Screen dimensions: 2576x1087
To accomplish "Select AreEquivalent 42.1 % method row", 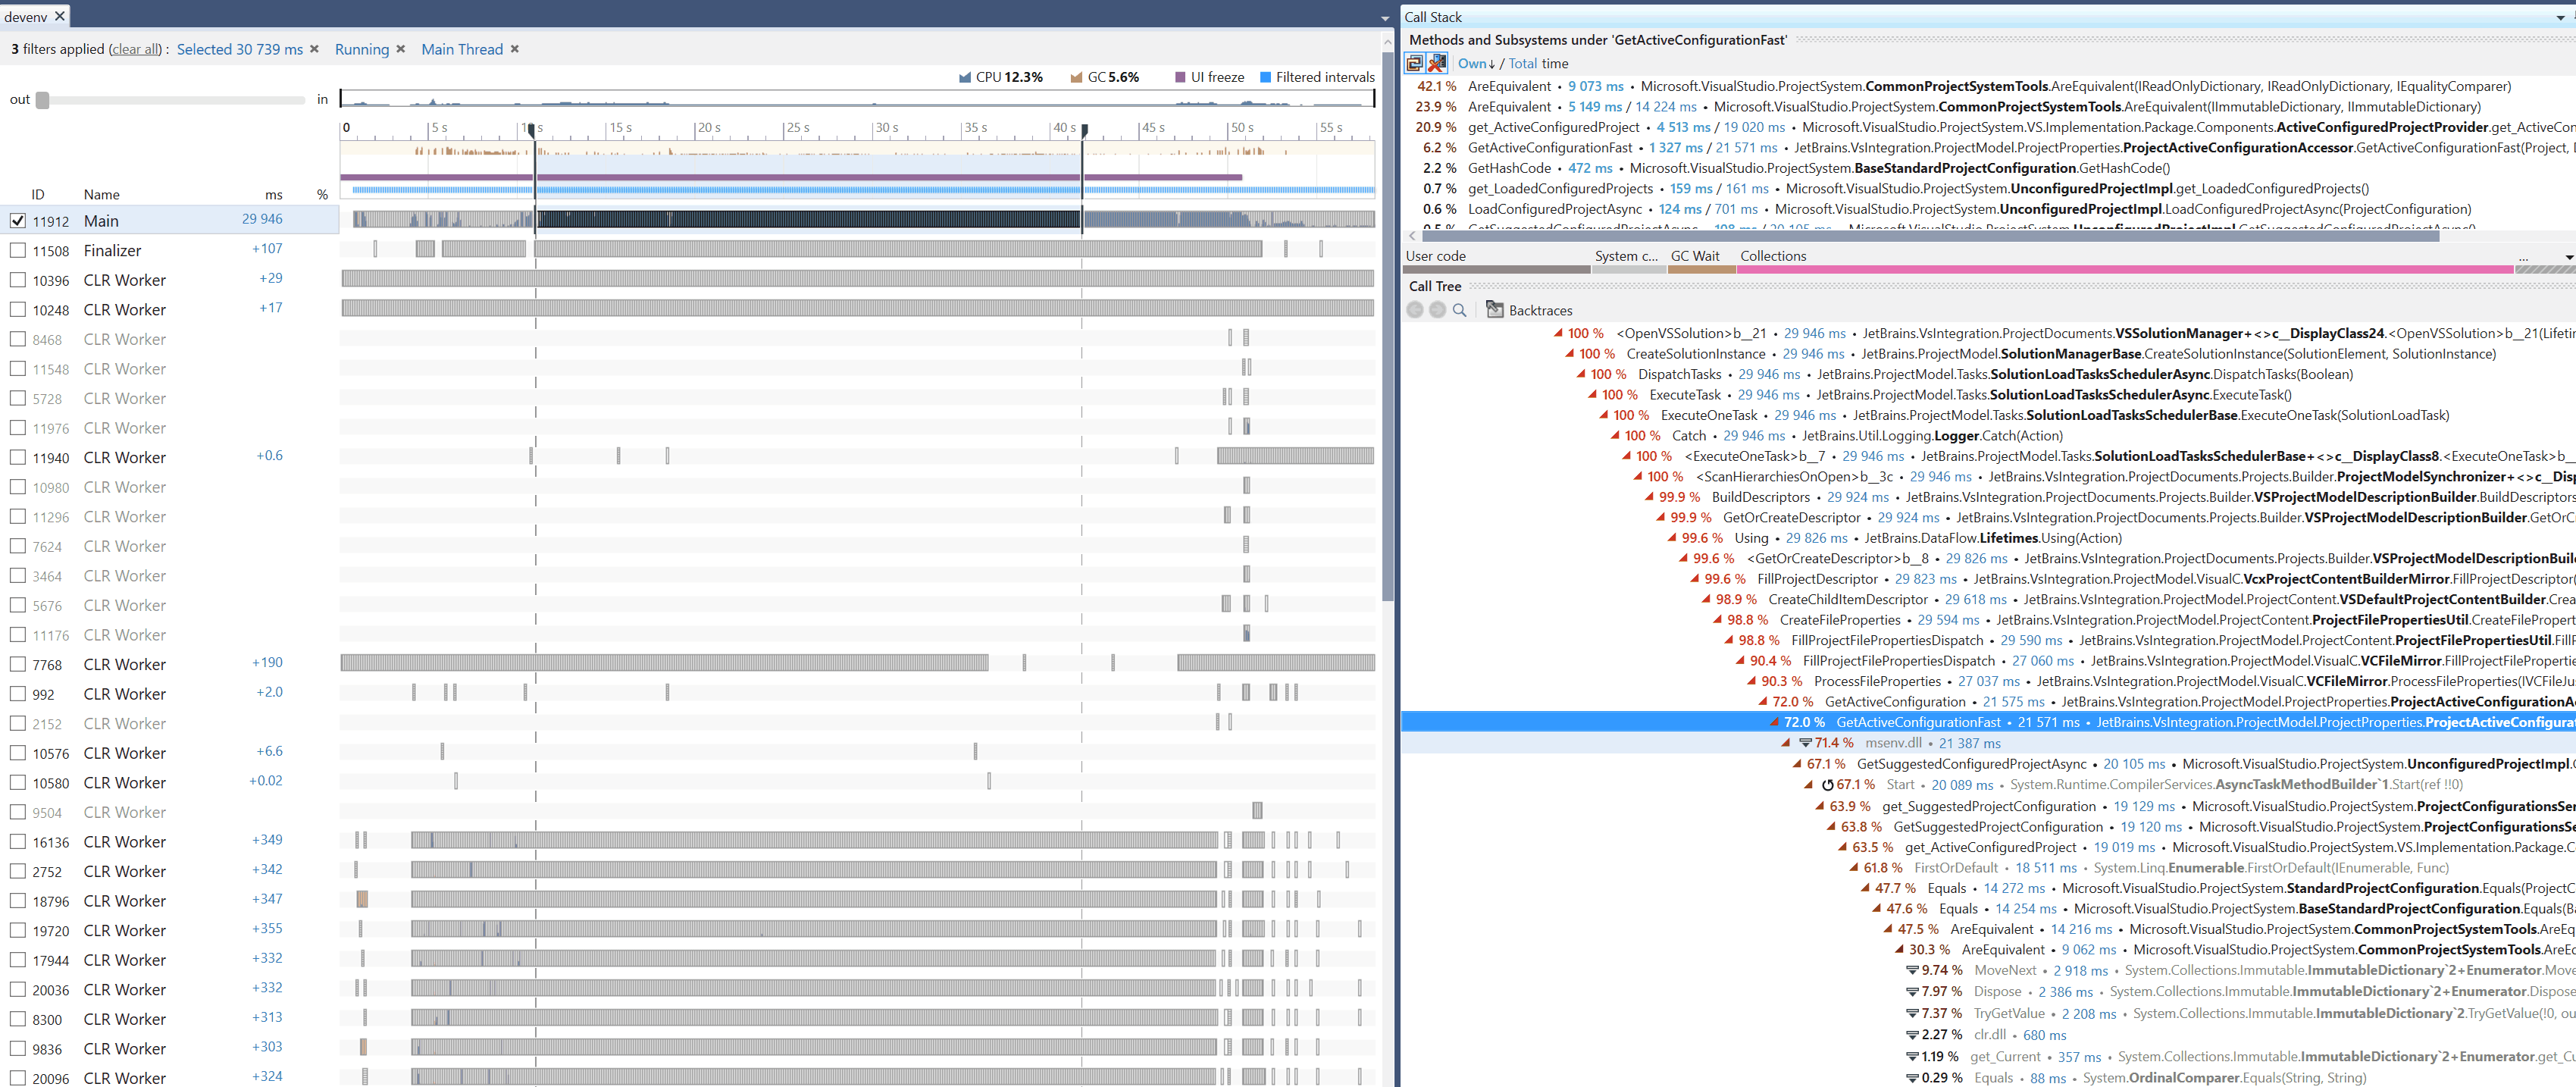I will point(1988,86).
